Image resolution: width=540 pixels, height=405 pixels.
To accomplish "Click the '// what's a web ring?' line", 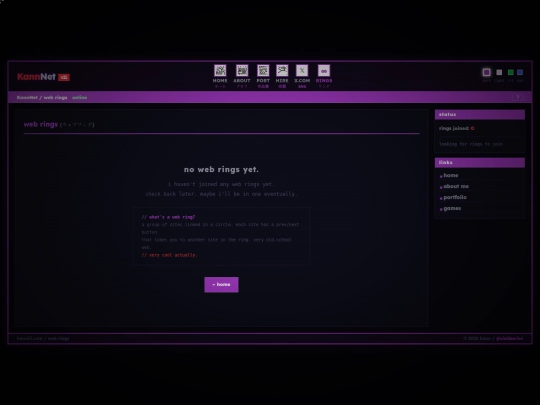I will tap(168, 217).
